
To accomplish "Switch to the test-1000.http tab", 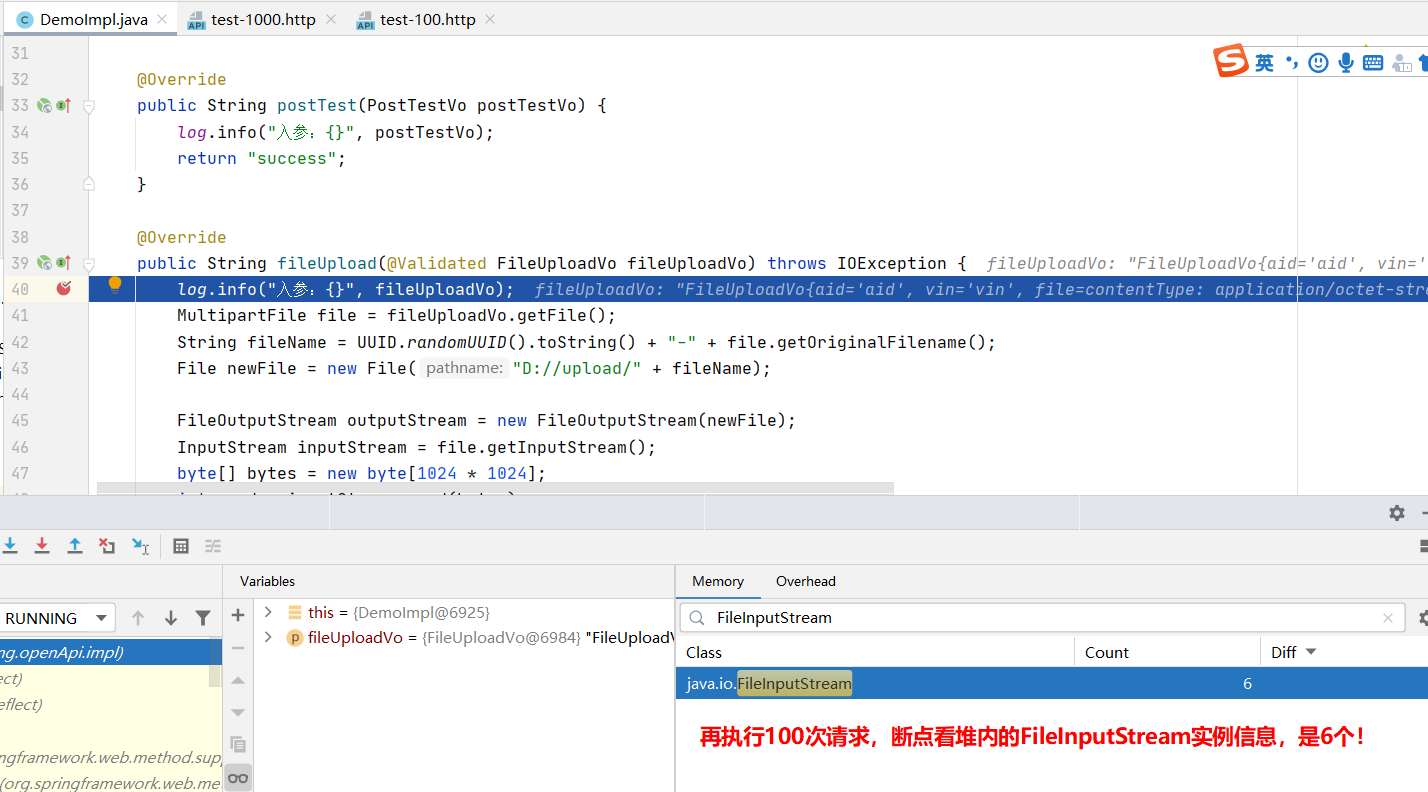I will 263,20.
